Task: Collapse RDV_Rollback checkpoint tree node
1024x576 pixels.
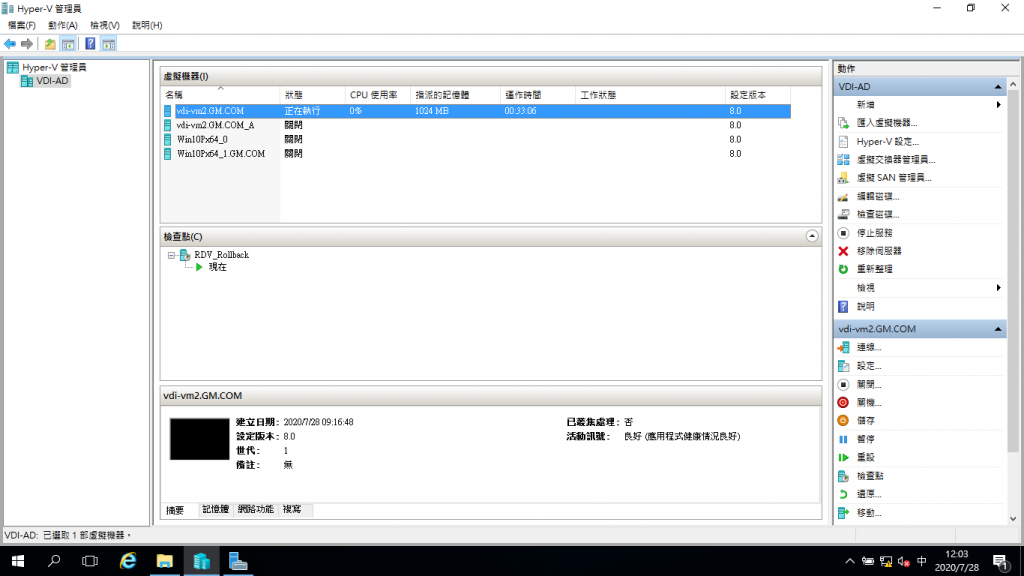Action: click(171, 255)
